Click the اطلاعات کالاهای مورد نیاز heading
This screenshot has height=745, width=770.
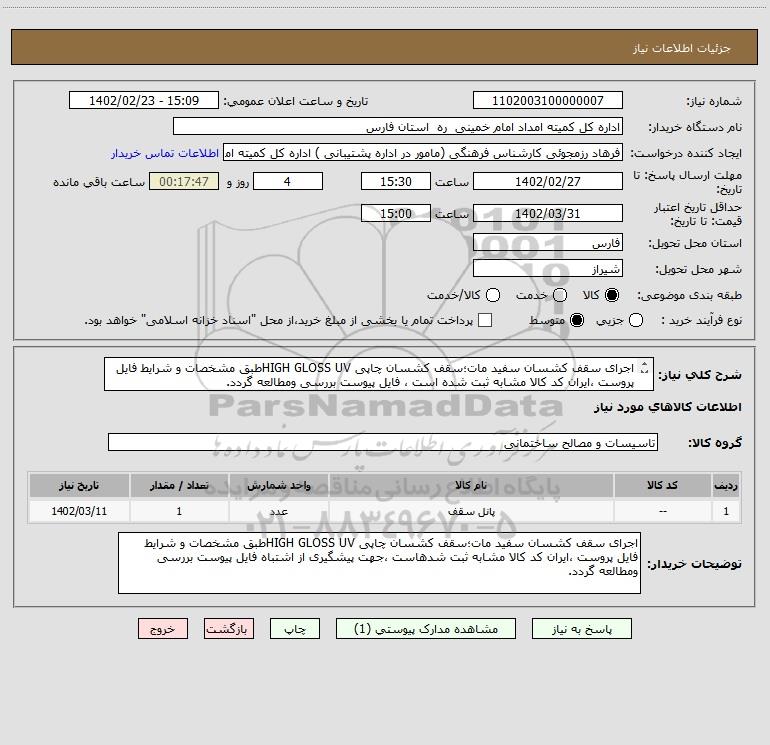pos(667,407)
